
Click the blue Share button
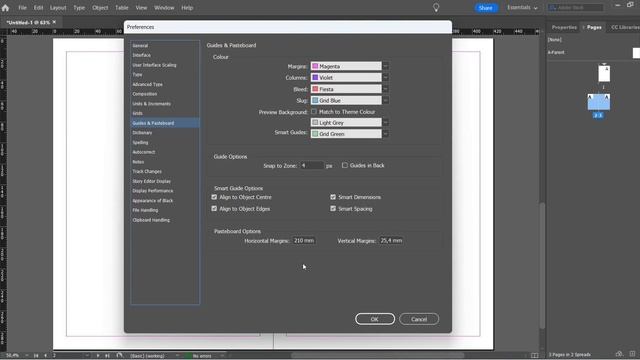(x=485, y=8)
